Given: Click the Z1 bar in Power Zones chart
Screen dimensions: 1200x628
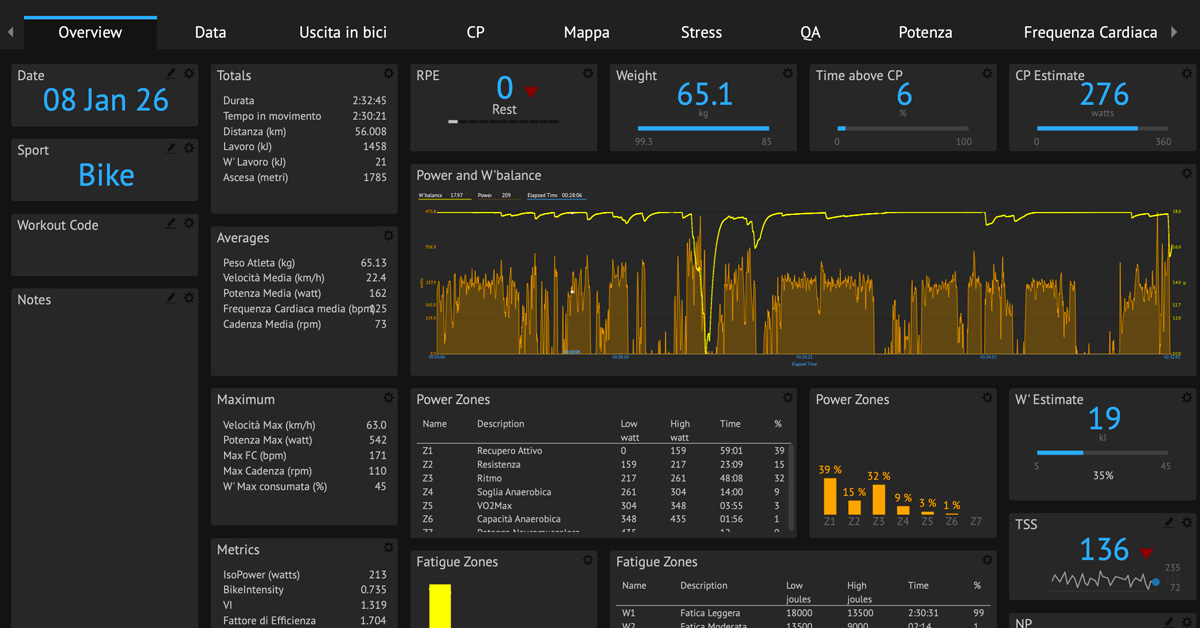Looking at the screenshot, I should (829, 496).
